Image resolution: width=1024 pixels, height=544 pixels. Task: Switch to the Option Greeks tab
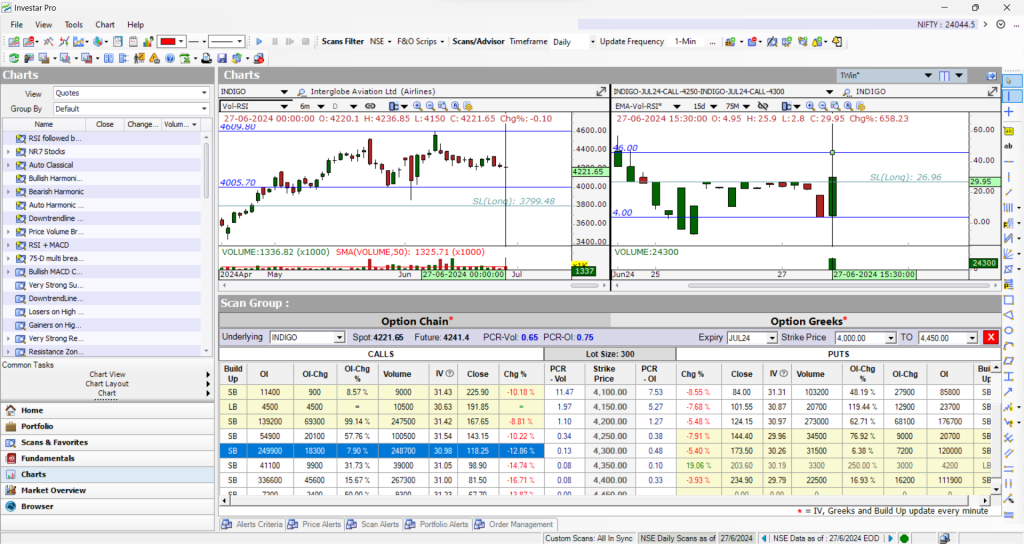point(808,321)
